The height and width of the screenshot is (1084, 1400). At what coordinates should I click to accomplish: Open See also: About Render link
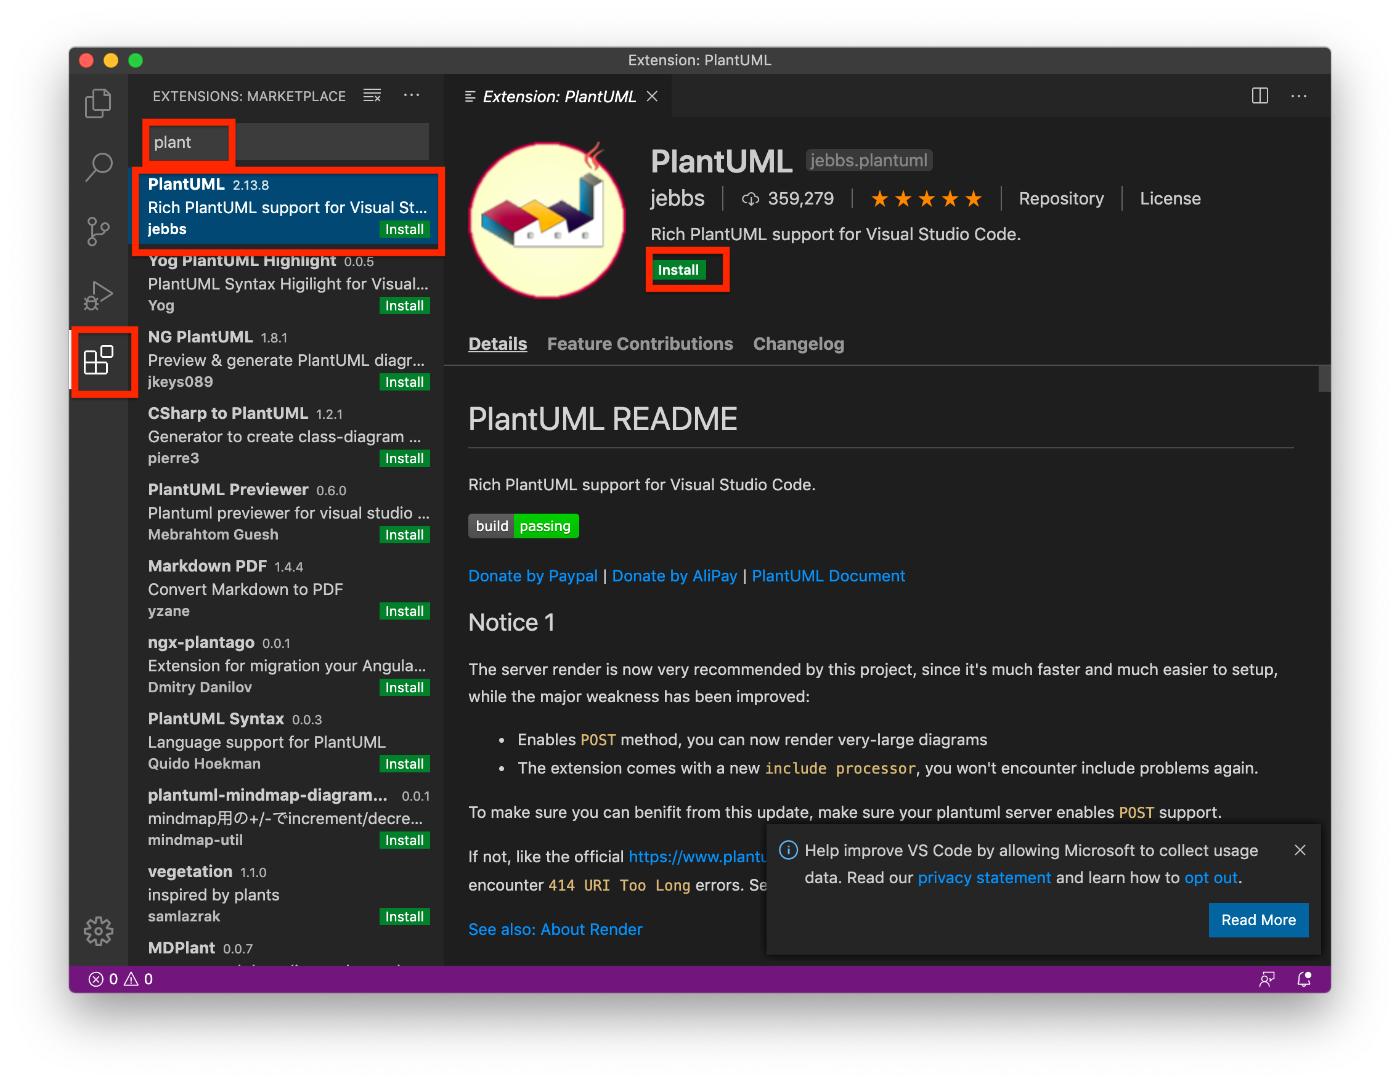click(556, 929)
